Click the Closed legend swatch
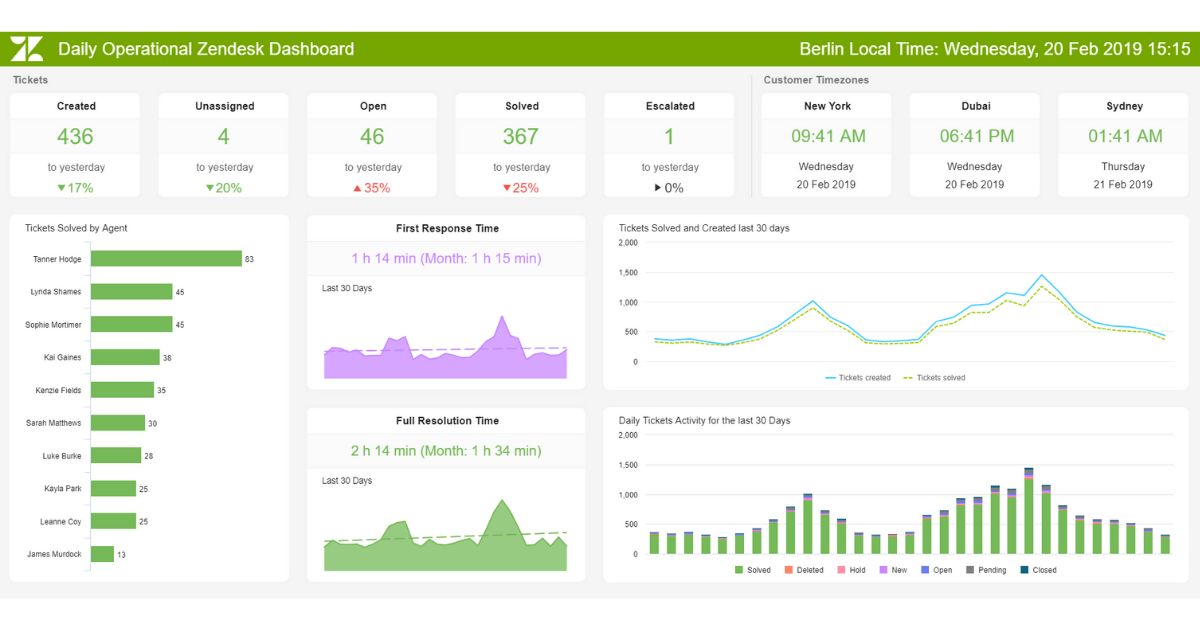Screen dimensions: 1200x630 (1024, 570)
